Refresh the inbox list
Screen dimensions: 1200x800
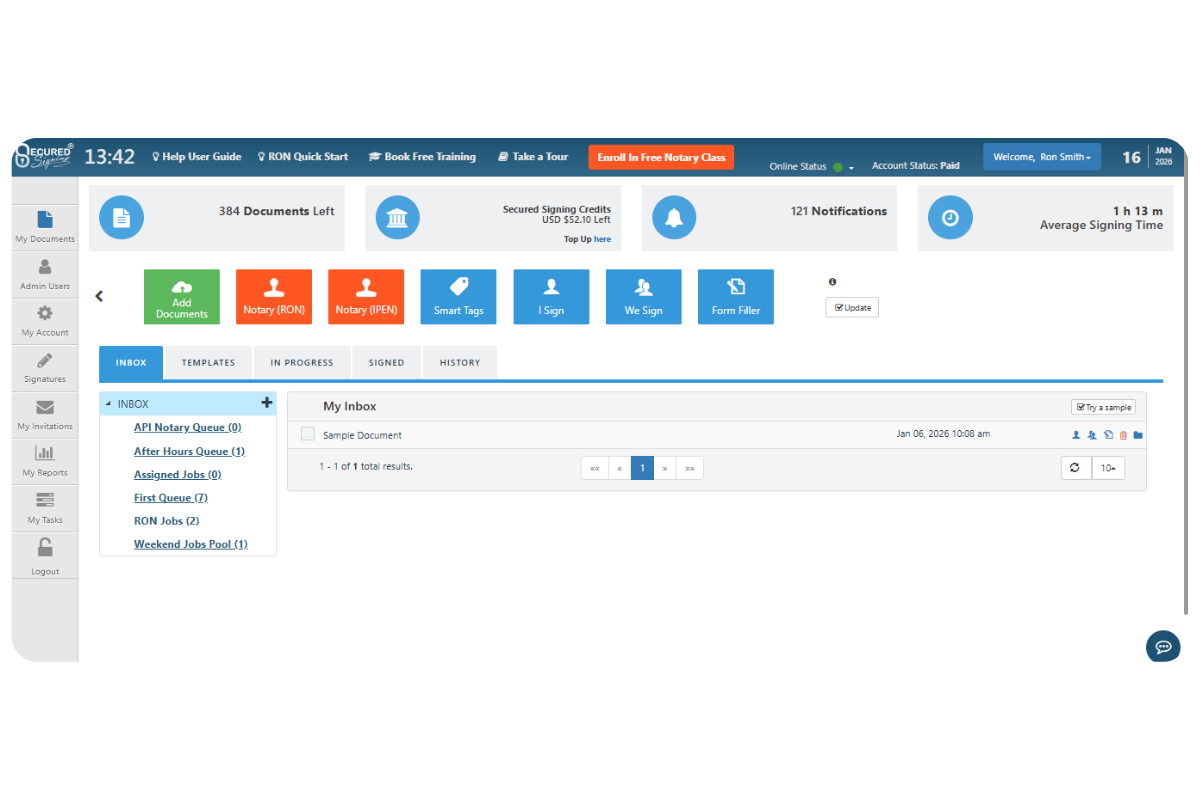pyautogui.click(x=1075, y=468)
